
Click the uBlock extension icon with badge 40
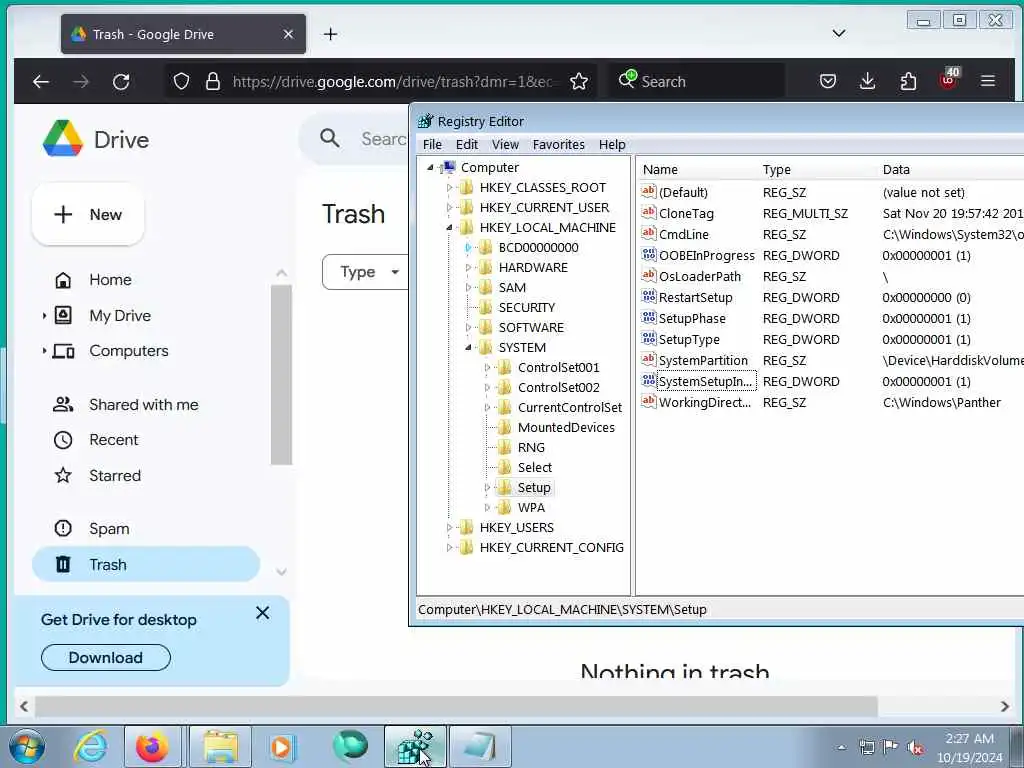[948, 80]
